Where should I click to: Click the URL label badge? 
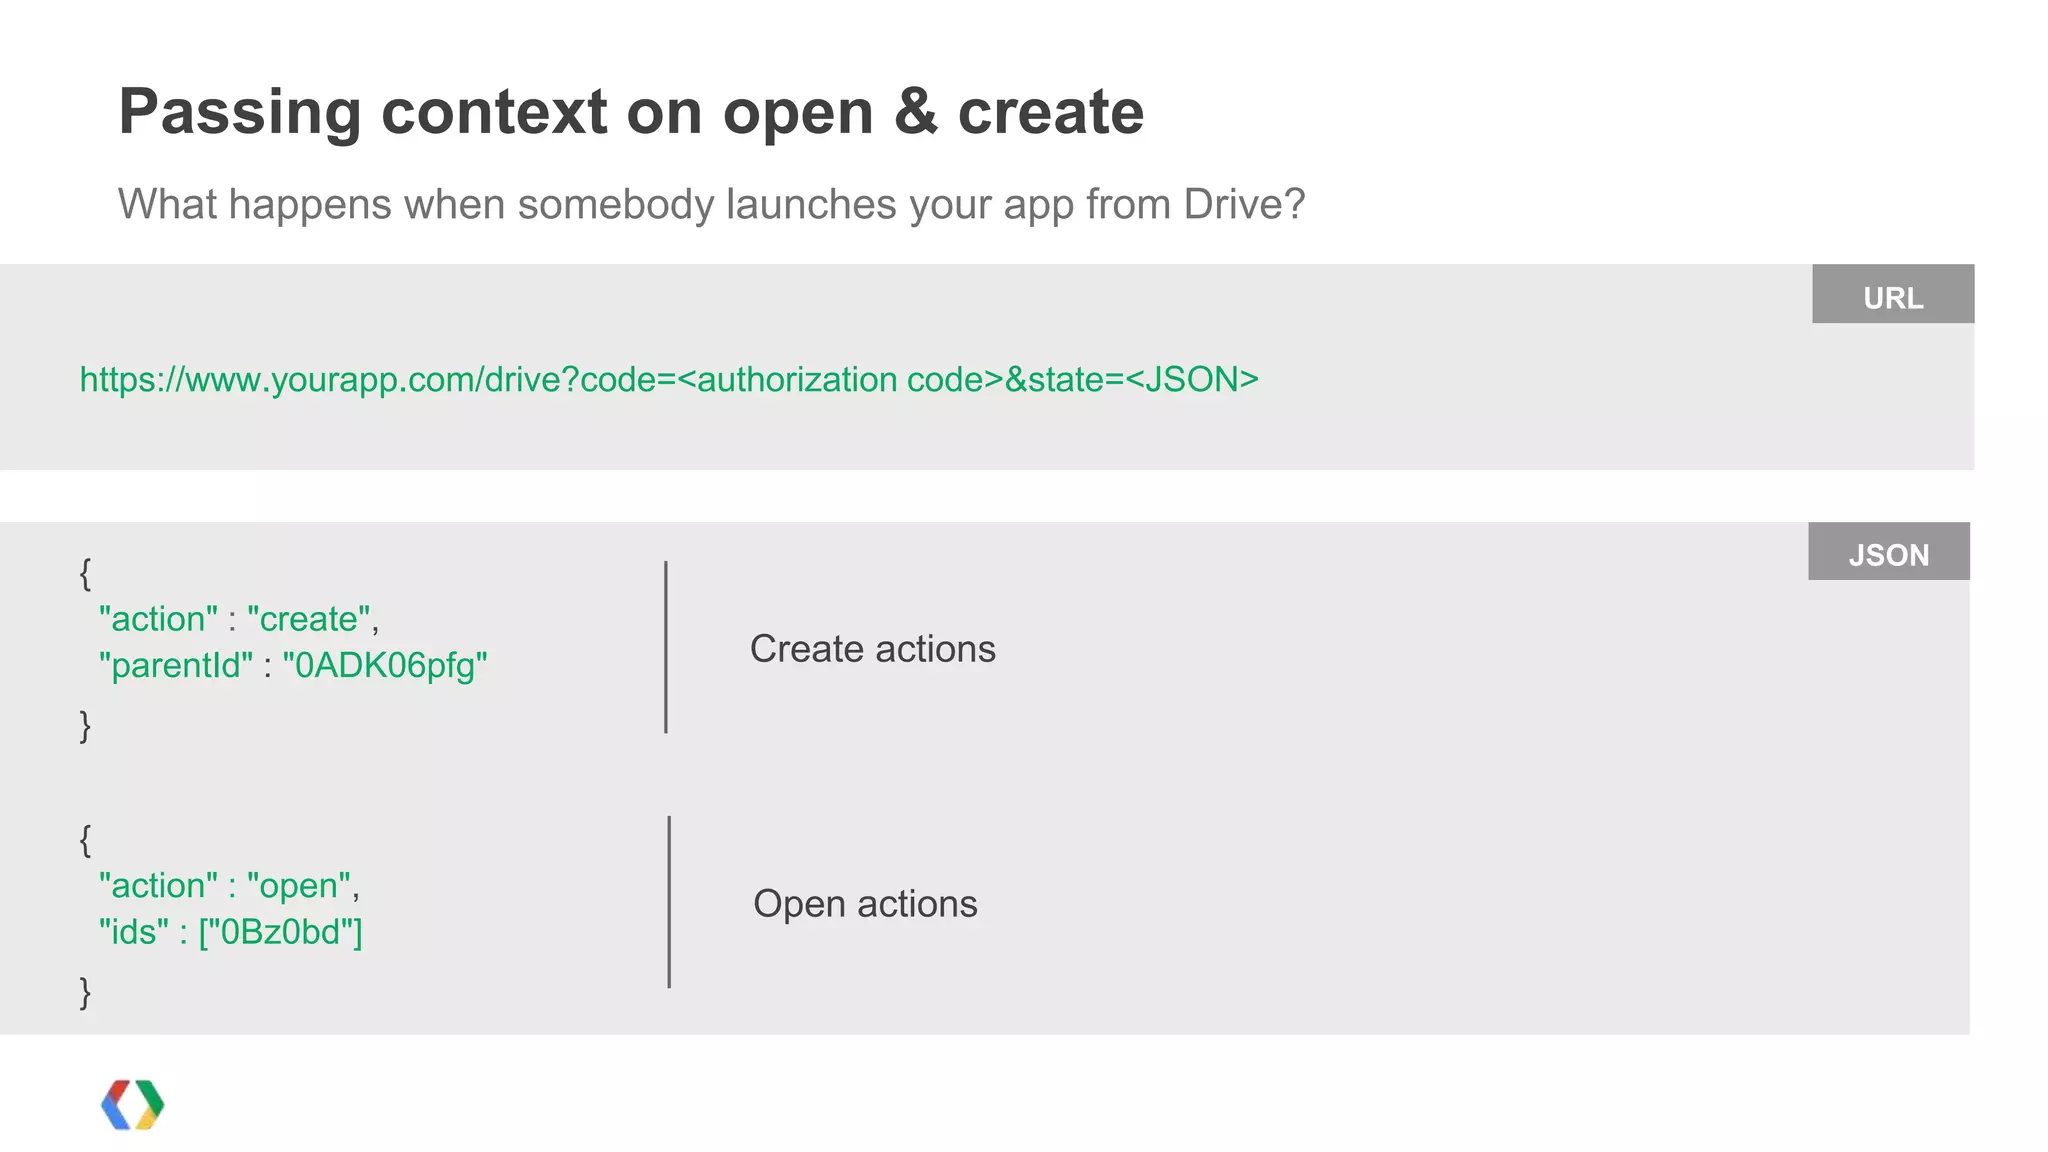pyautogui.click(x=1893, y=294)
